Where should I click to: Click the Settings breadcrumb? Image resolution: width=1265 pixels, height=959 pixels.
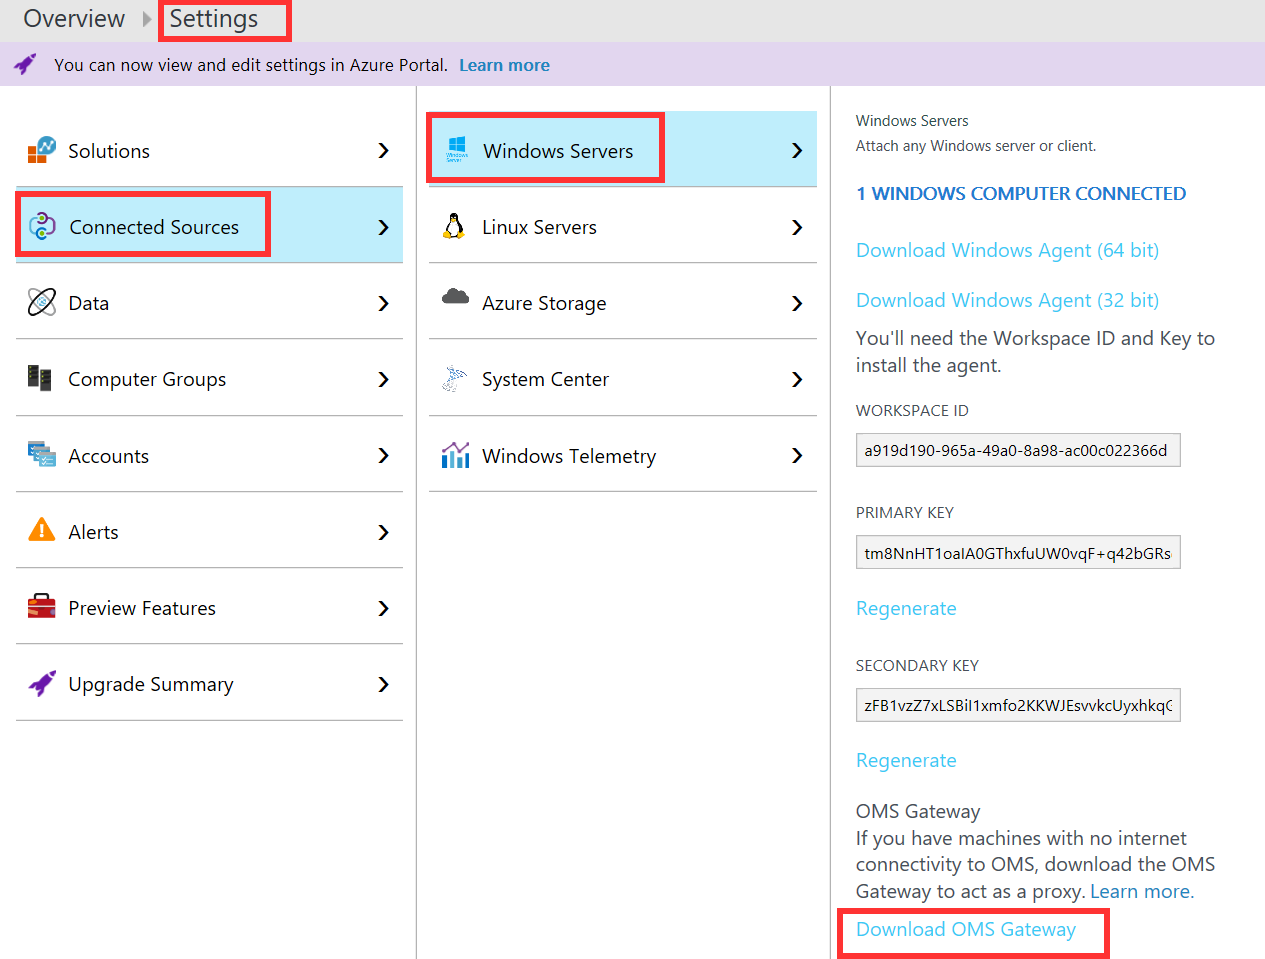click(214, 19)
